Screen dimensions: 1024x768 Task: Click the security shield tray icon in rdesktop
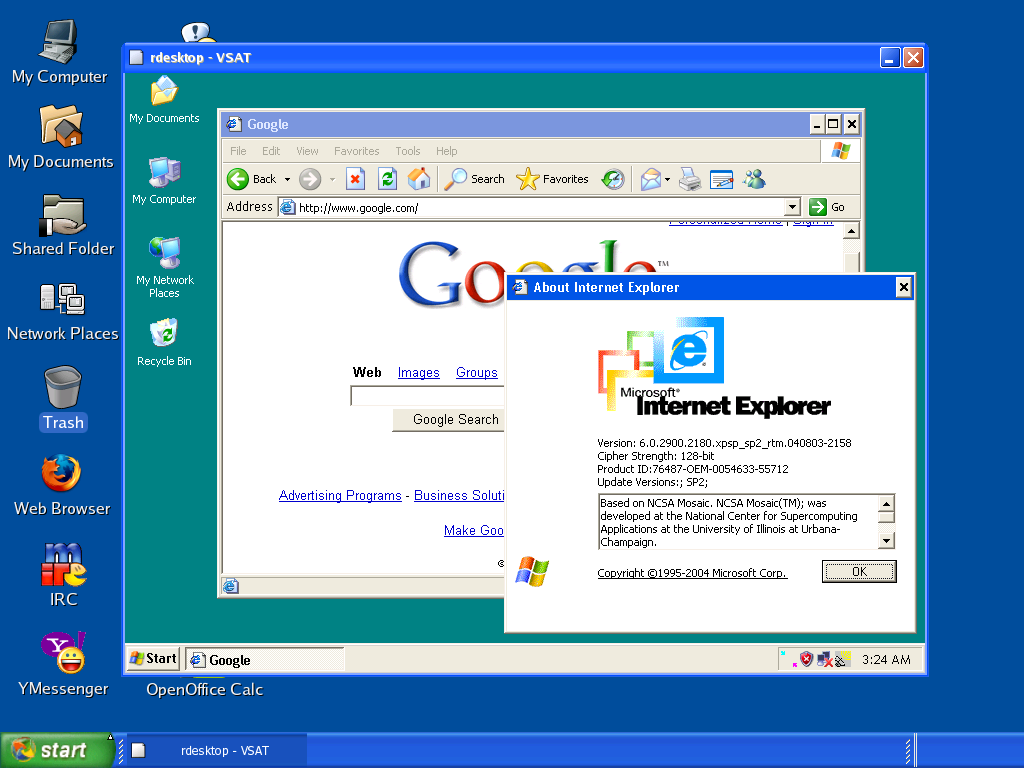pos(807,660)
